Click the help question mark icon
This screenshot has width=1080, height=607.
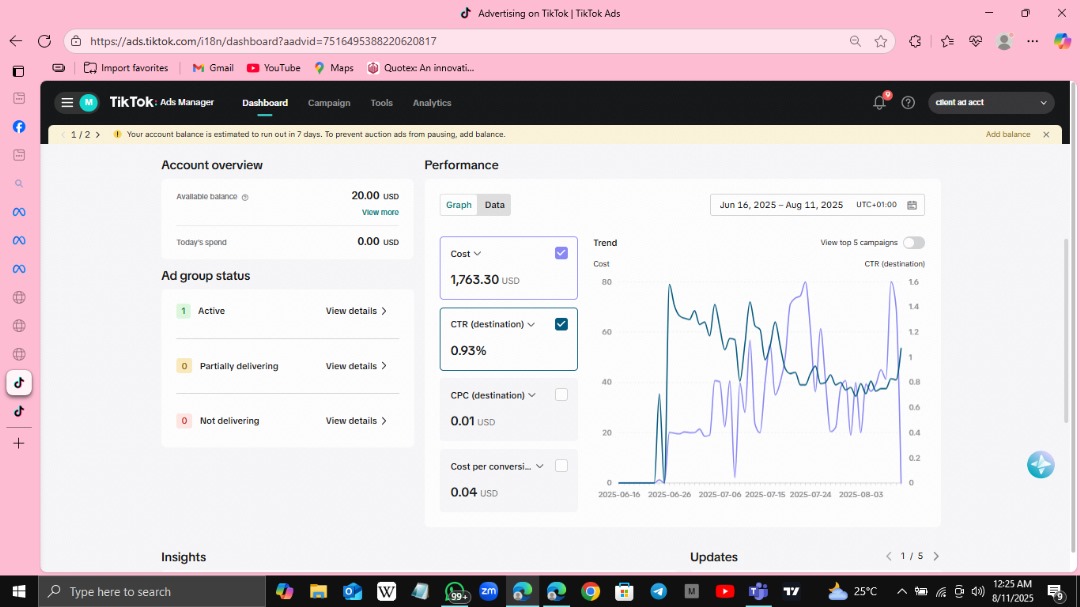(x=908, y=102)
